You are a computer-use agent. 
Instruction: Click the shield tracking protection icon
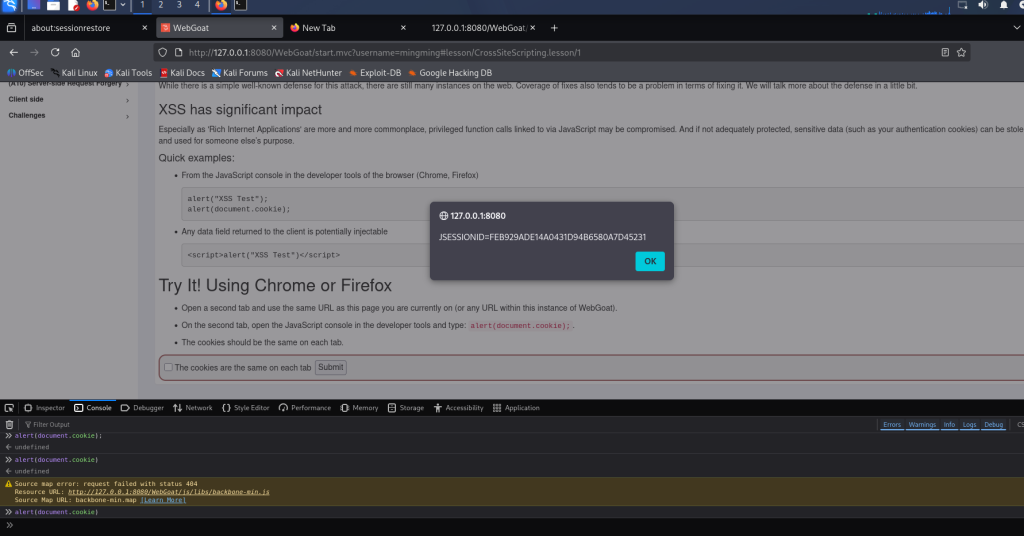(x=163, y=52)
